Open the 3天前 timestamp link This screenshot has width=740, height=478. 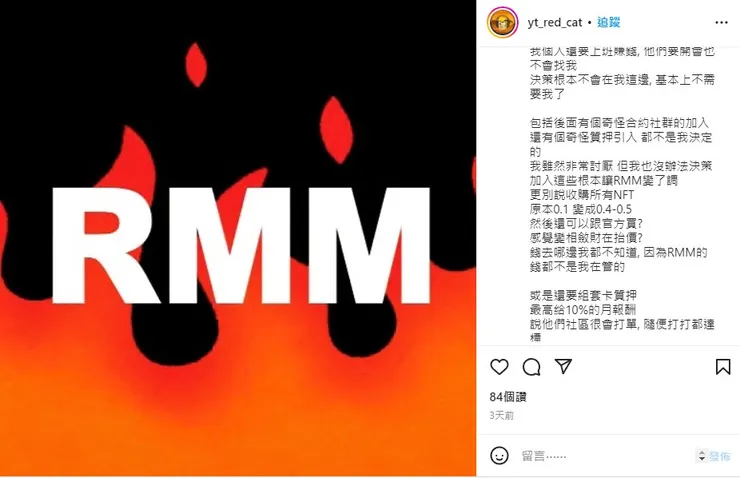click(502, 415)
